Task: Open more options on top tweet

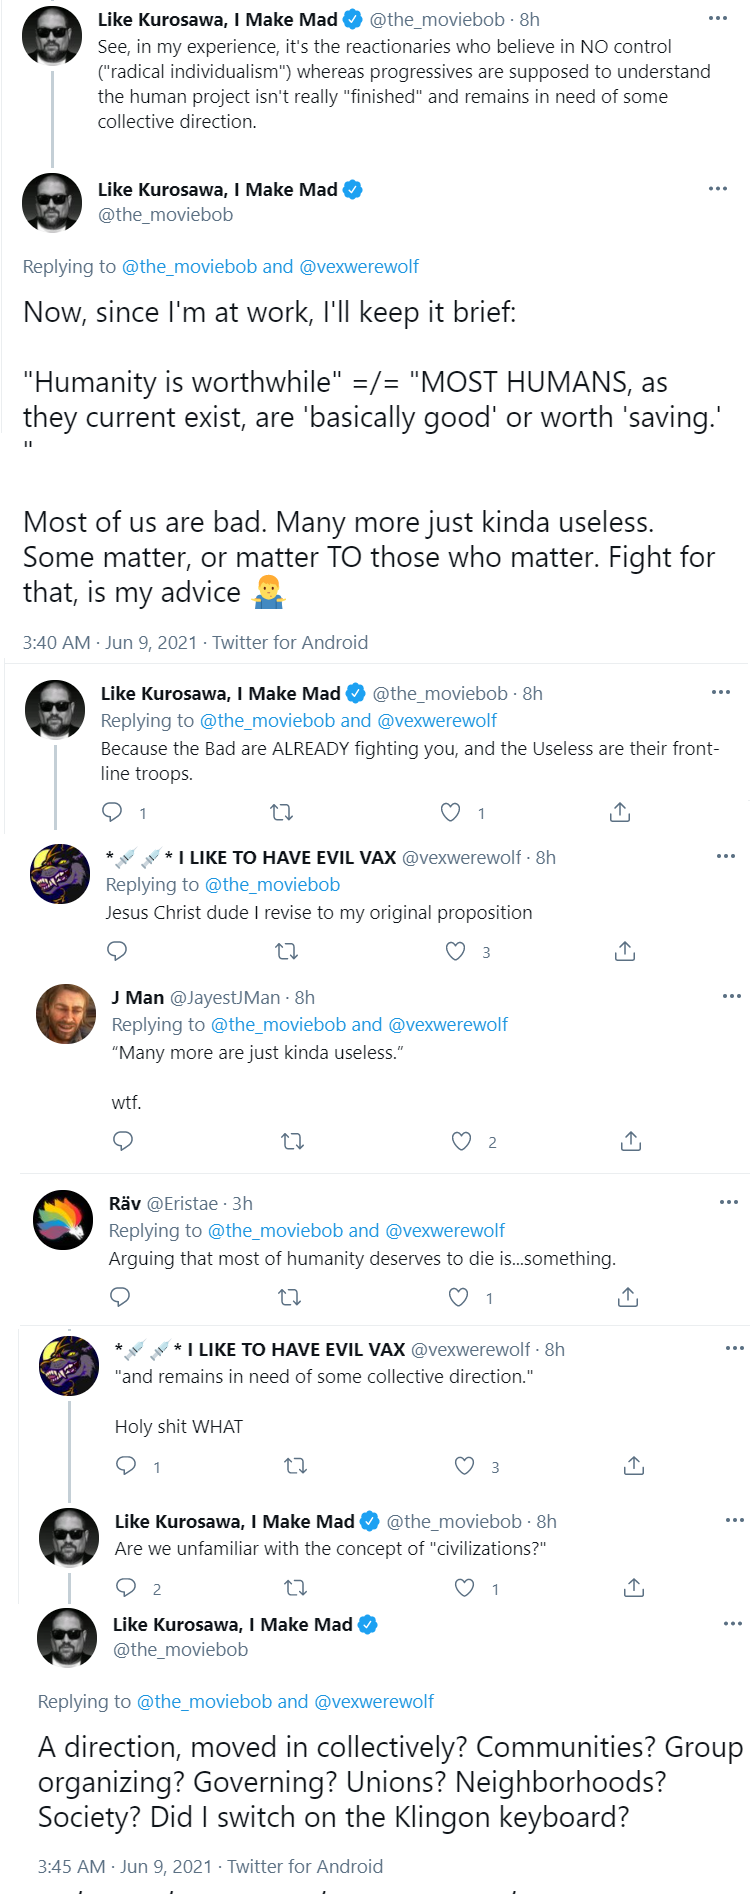Action: [718, 18]
